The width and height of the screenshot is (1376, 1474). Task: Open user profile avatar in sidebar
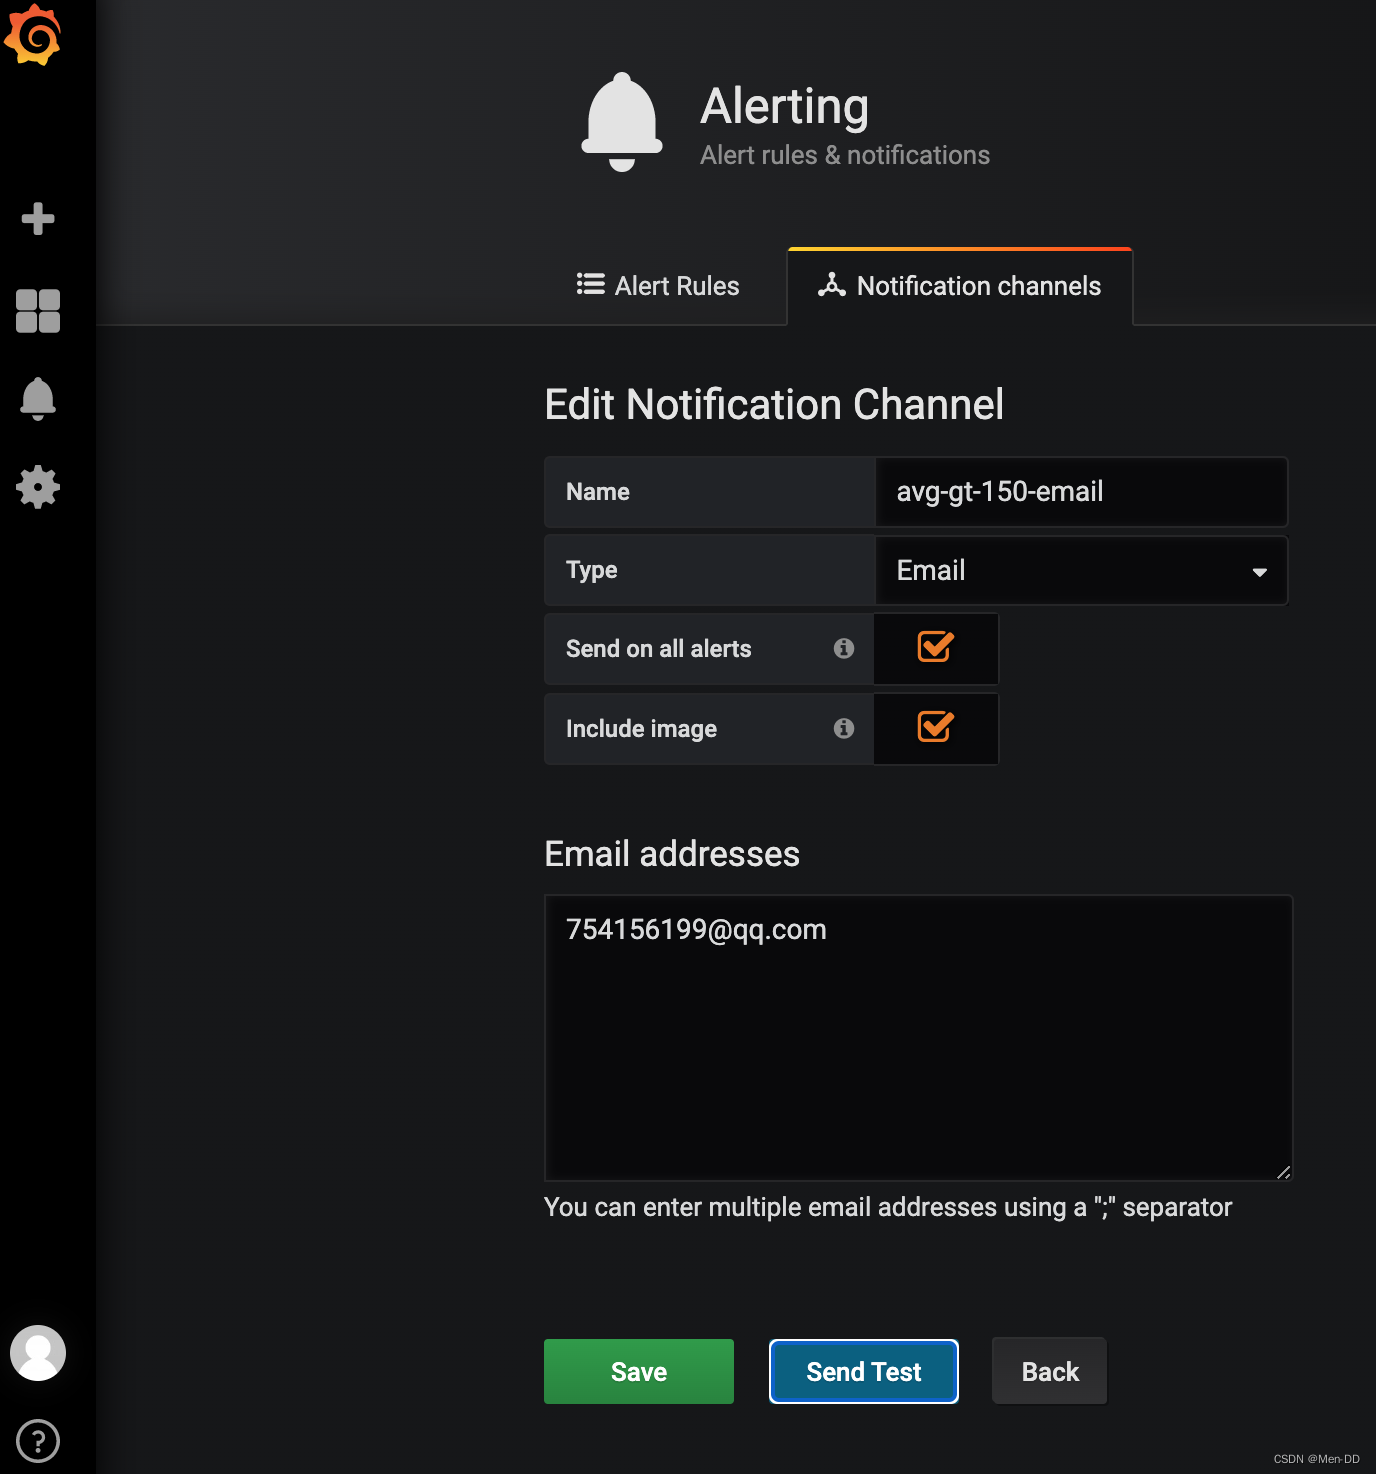click(x=38, y=1353)
